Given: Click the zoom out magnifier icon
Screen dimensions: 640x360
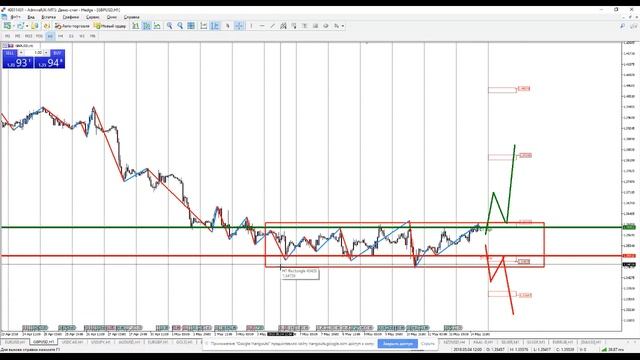Looking at the screenshot, I should (x=180, y=26).
